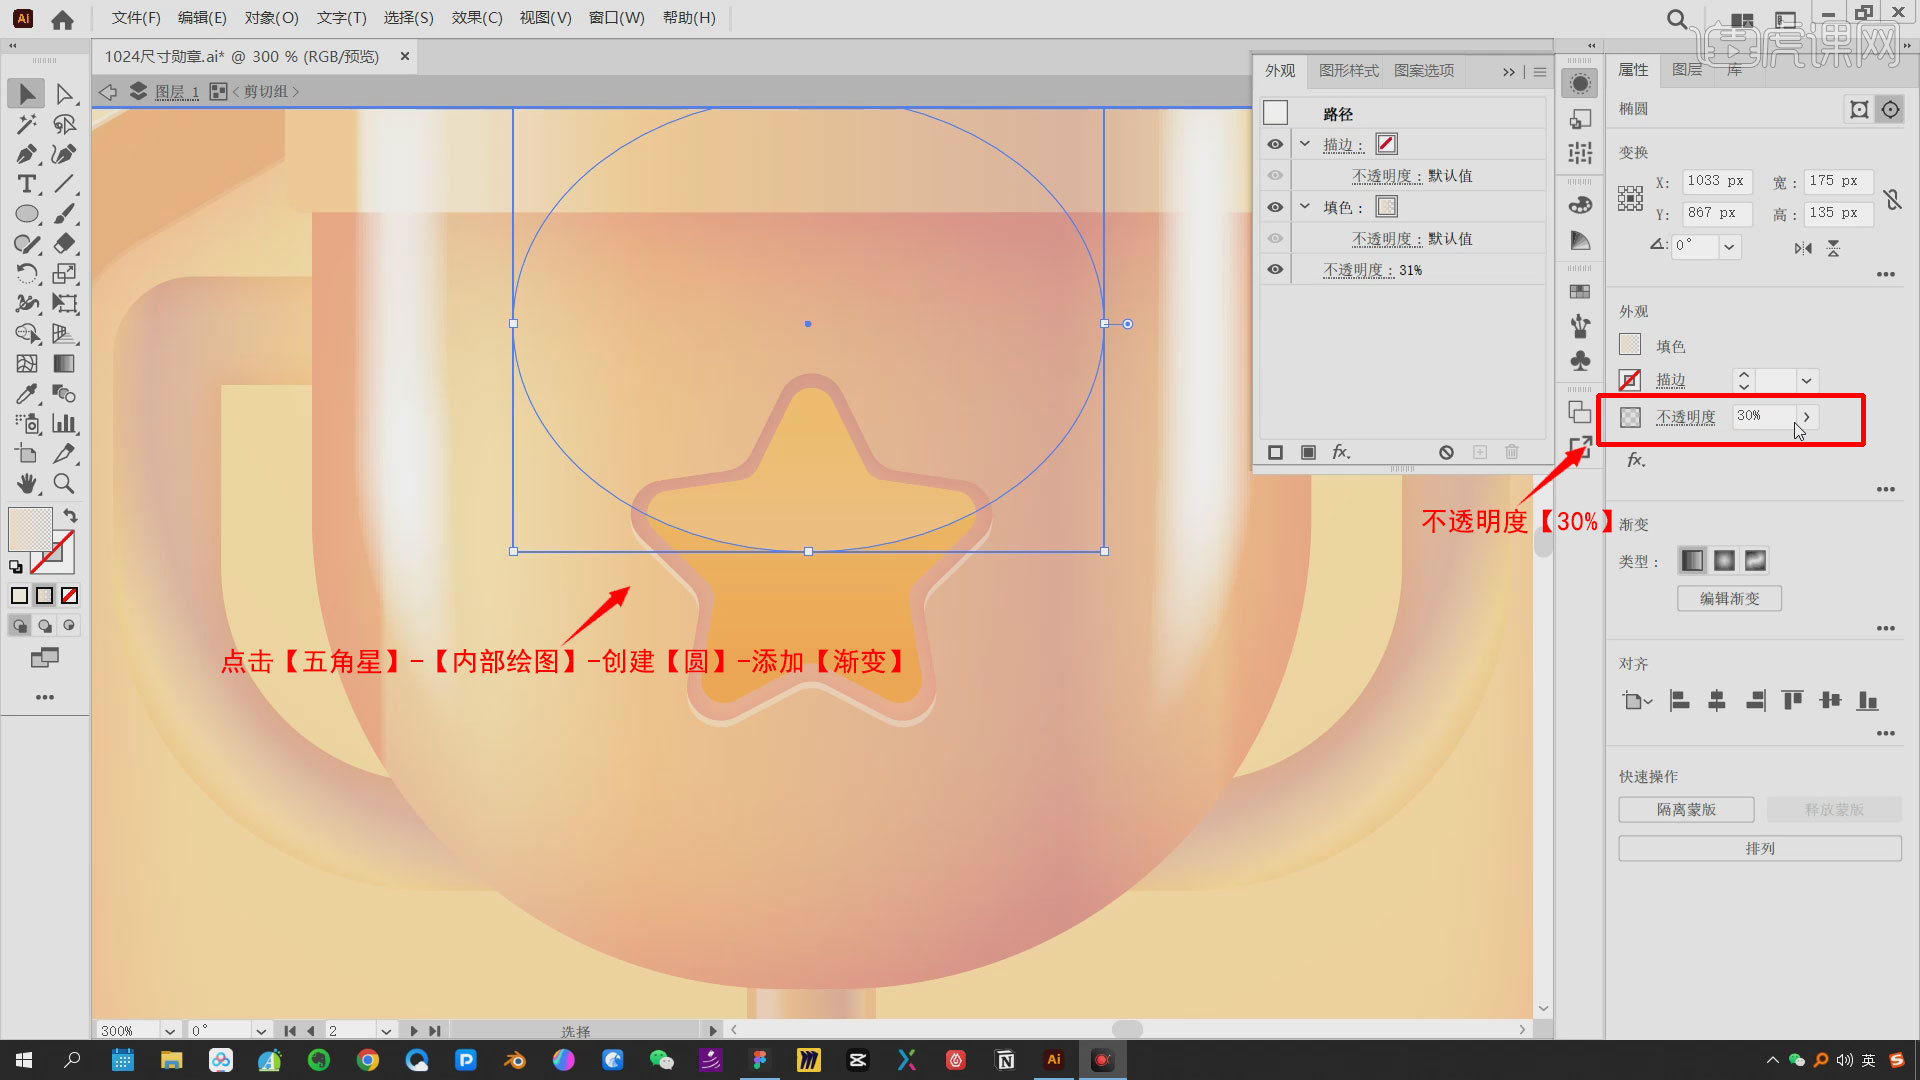Click the fill color swatch in Properties

(x=1630, y=345)
